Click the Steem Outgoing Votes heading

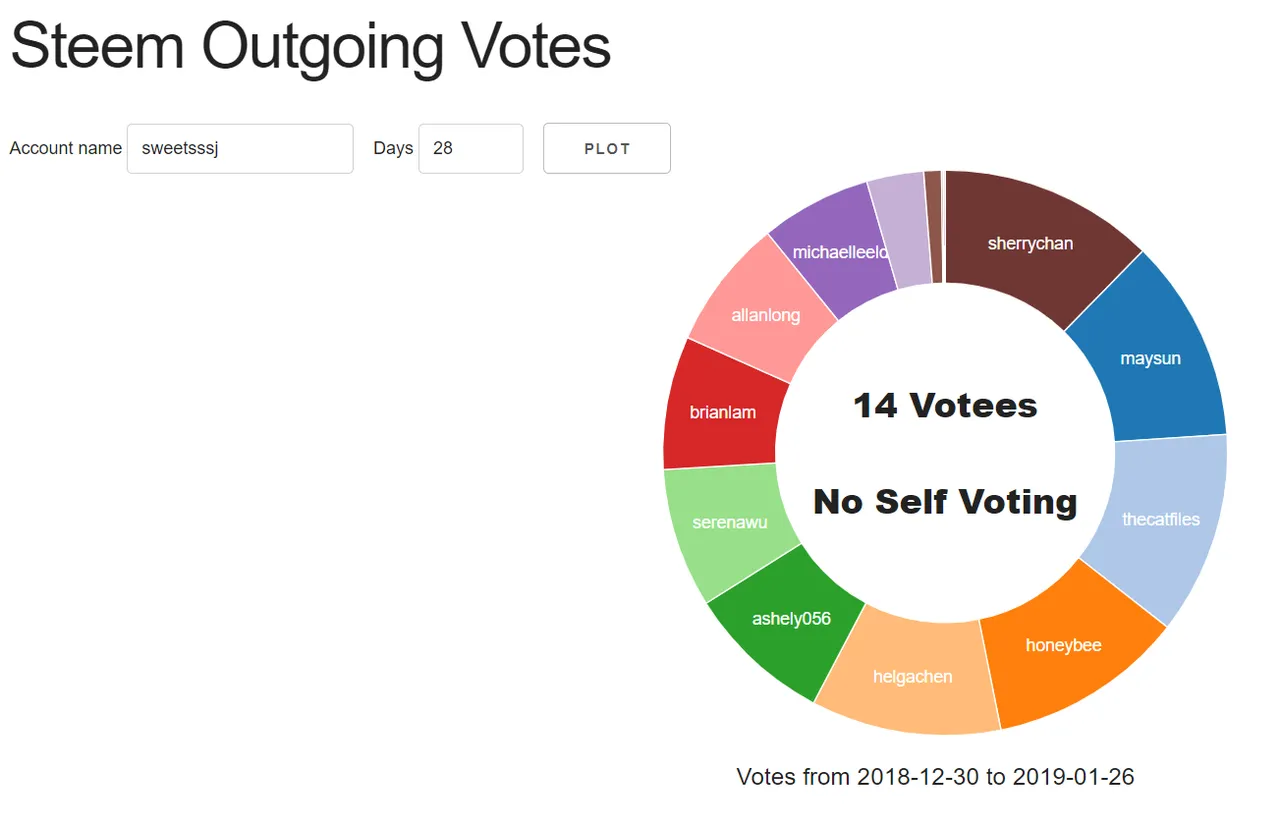point(310,46)
